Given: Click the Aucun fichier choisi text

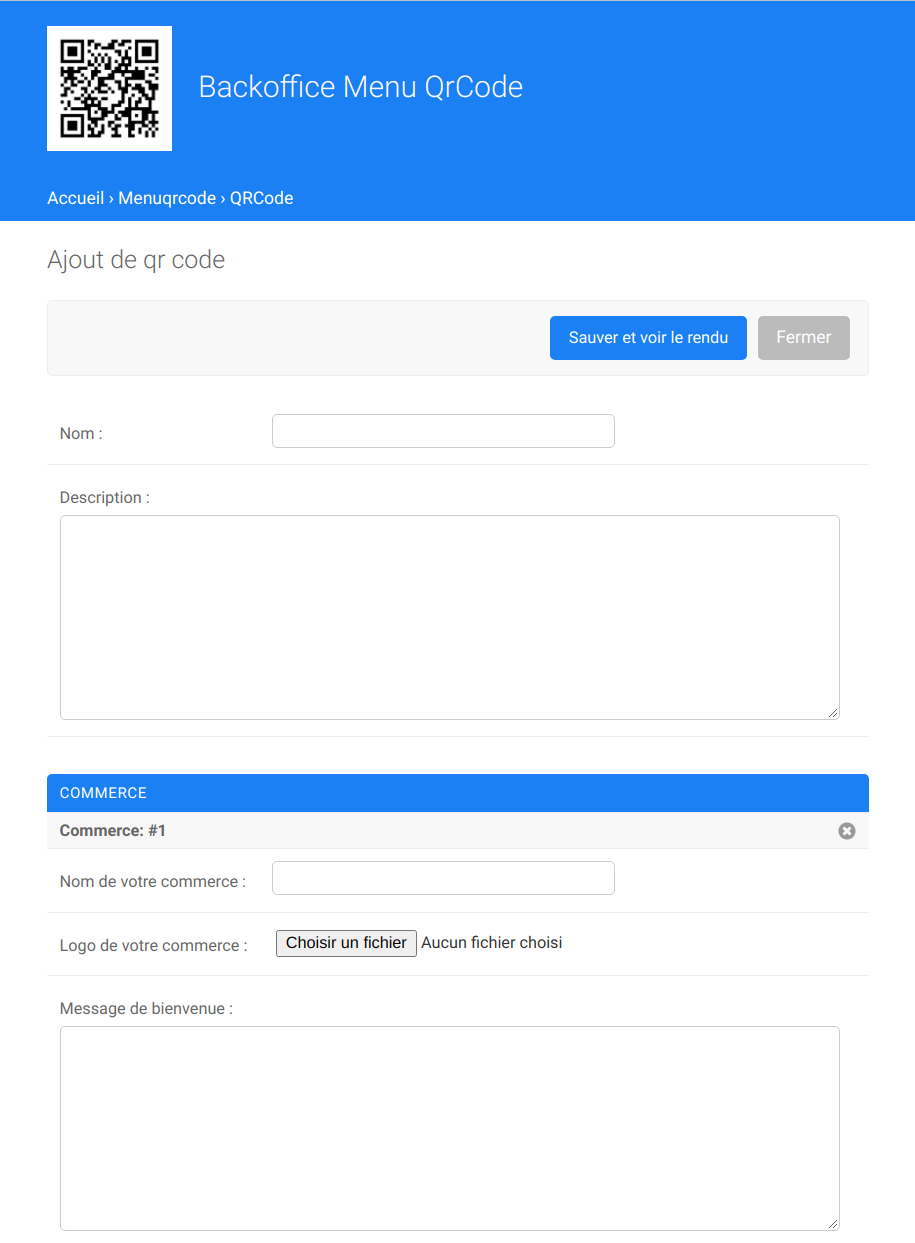Looking at the screenshot, I should click(x=492, y=943).
